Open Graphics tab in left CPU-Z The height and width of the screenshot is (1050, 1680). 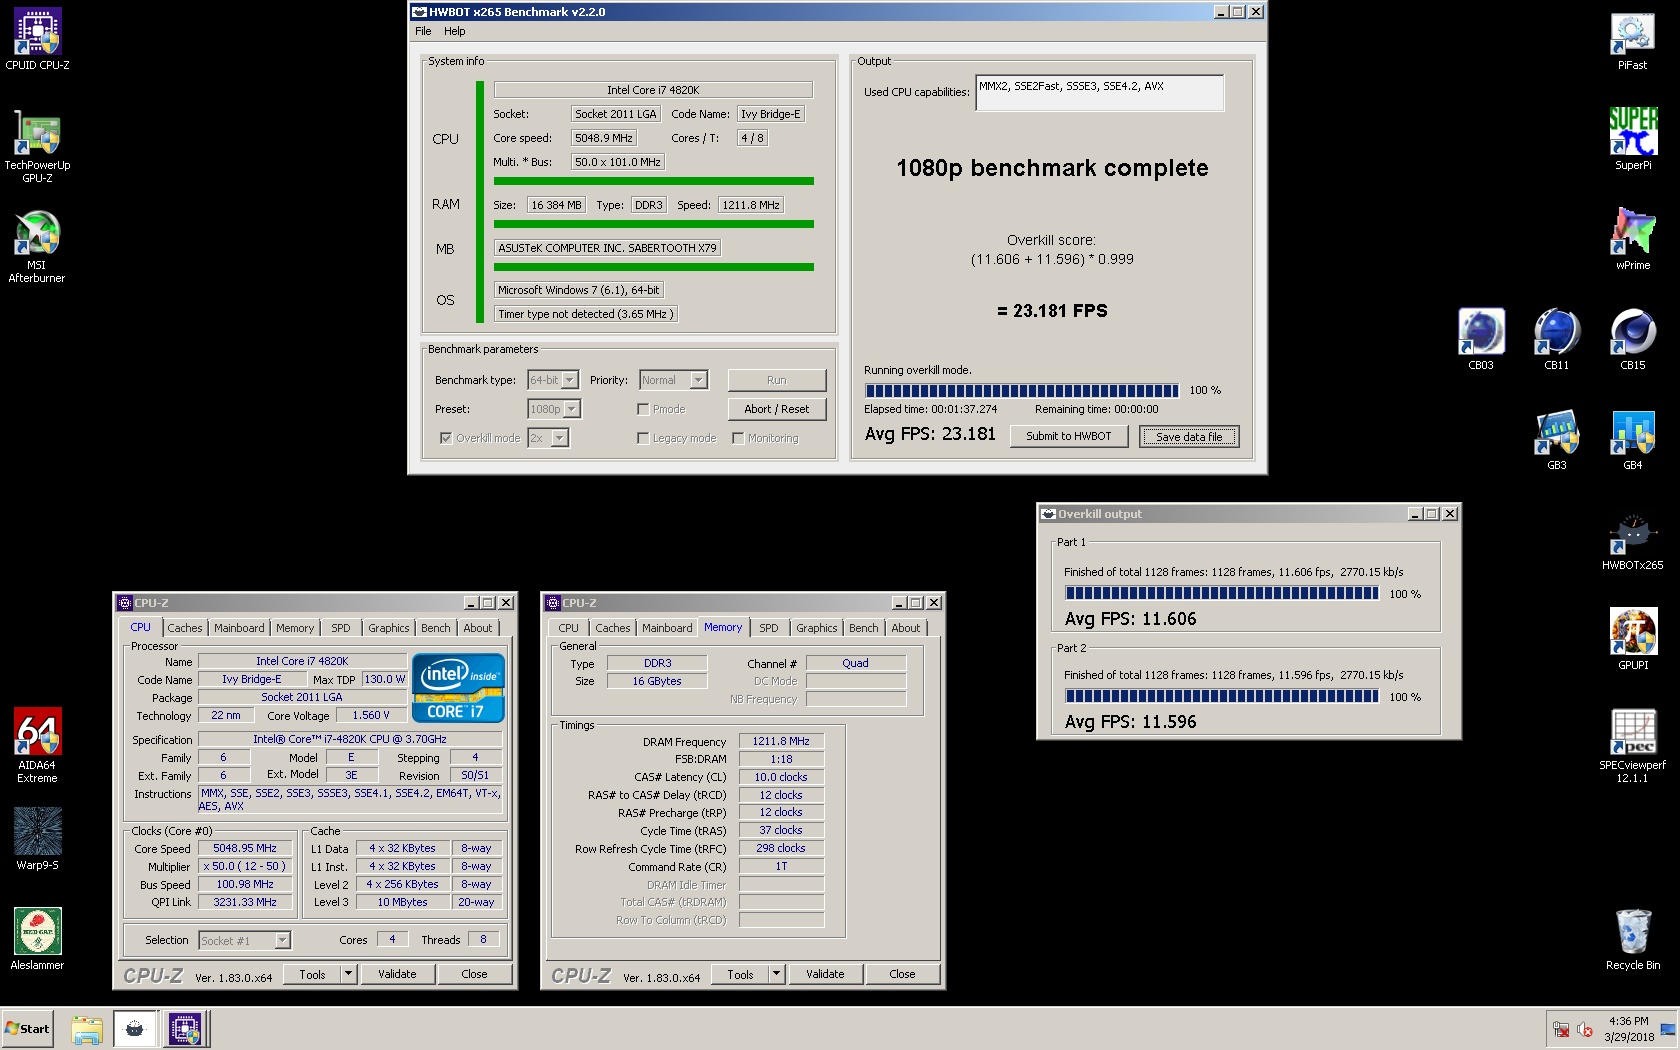(x=389, y=628)
